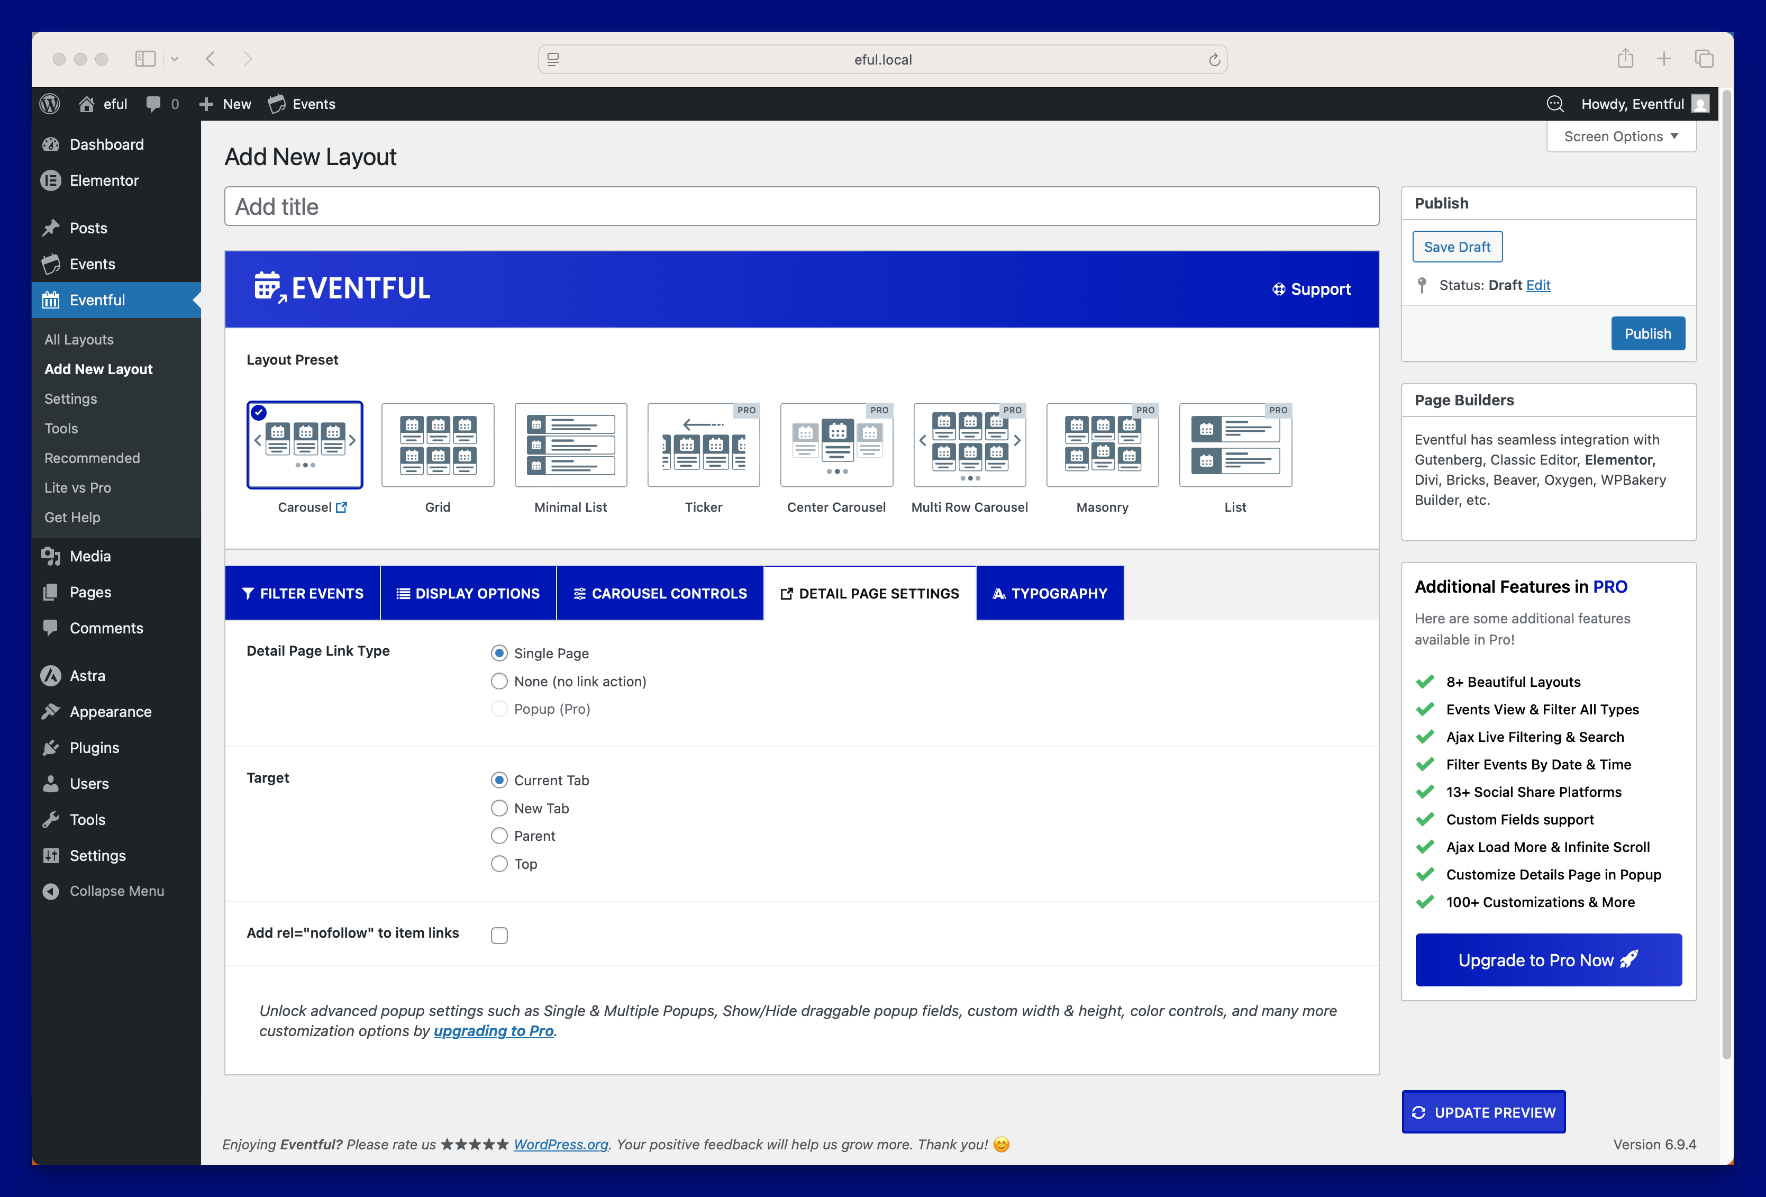Click the Safari page reload icon
This screenshot has height=1197, width=1766.
pyautogui.click(x=1214, y=60)
